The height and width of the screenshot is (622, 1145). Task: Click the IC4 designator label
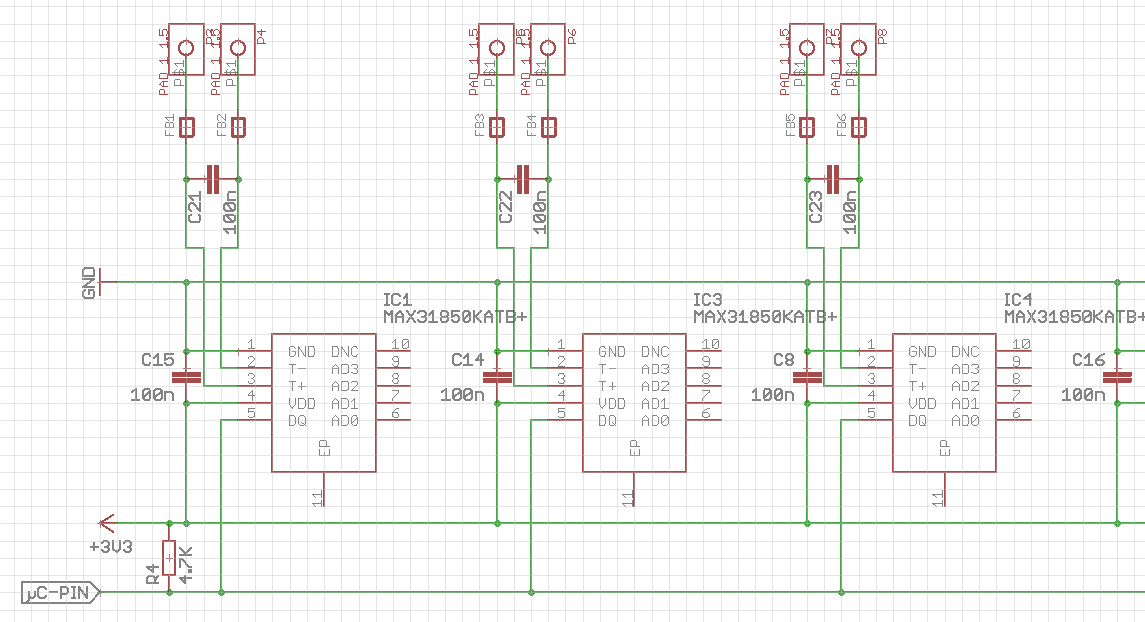[x=1018, y=300]
